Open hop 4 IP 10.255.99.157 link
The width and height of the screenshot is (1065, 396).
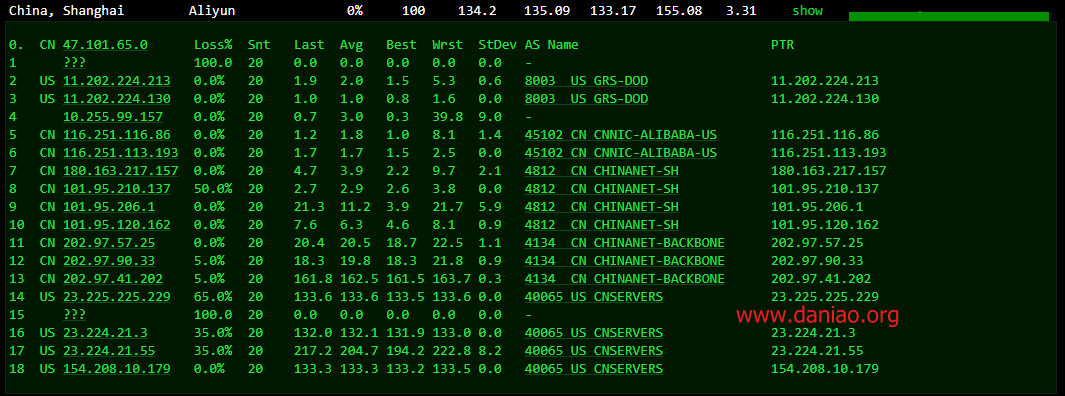(x=113, y=117)
